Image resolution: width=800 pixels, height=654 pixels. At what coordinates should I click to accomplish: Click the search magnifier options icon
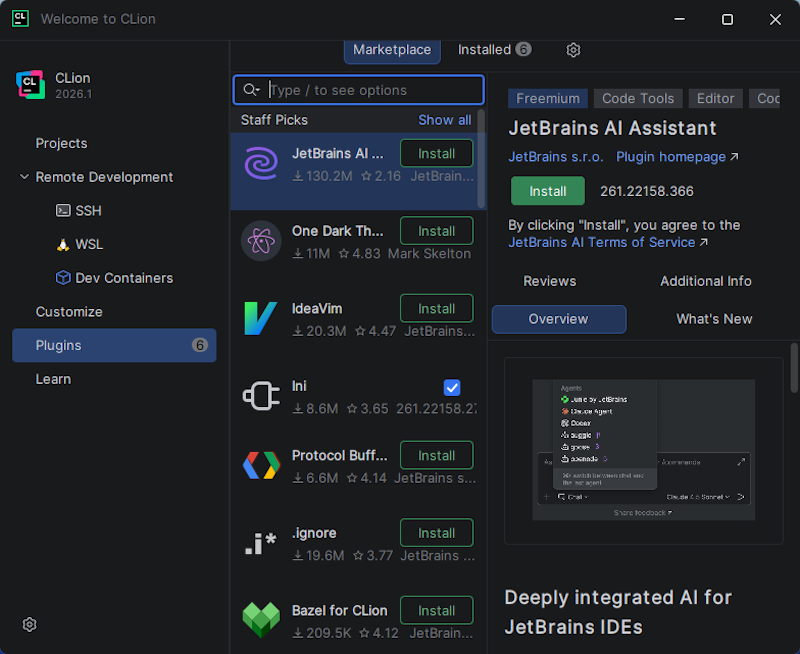click(251, 90)
